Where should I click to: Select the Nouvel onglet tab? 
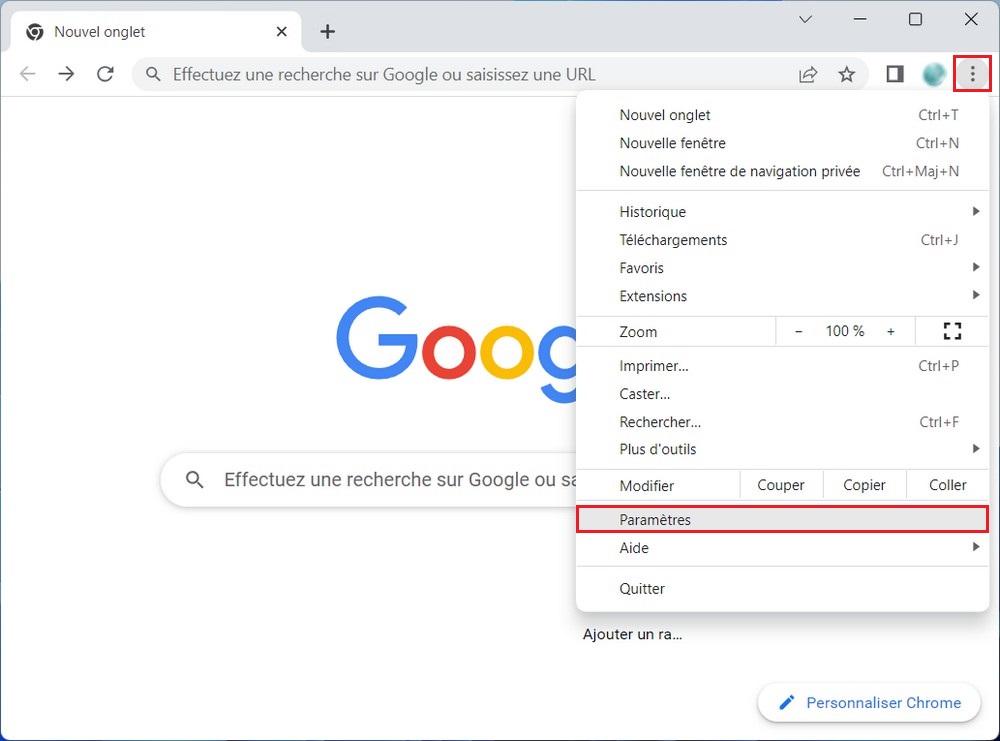click(156, 32)
